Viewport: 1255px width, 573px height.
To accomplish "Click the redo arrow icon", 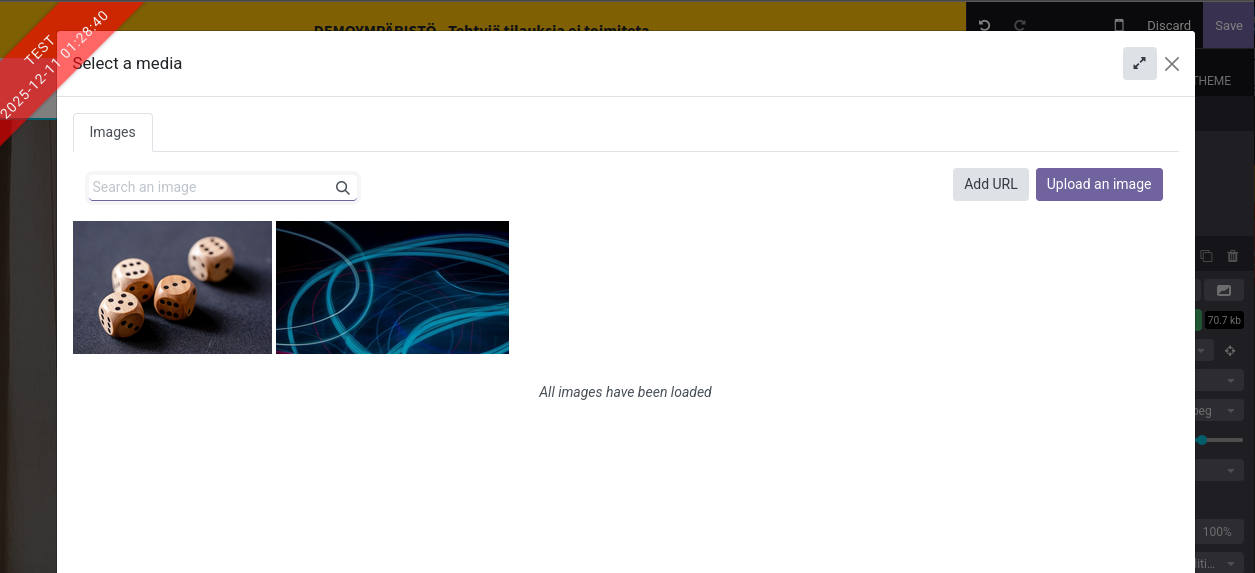I will (1020, 25).
